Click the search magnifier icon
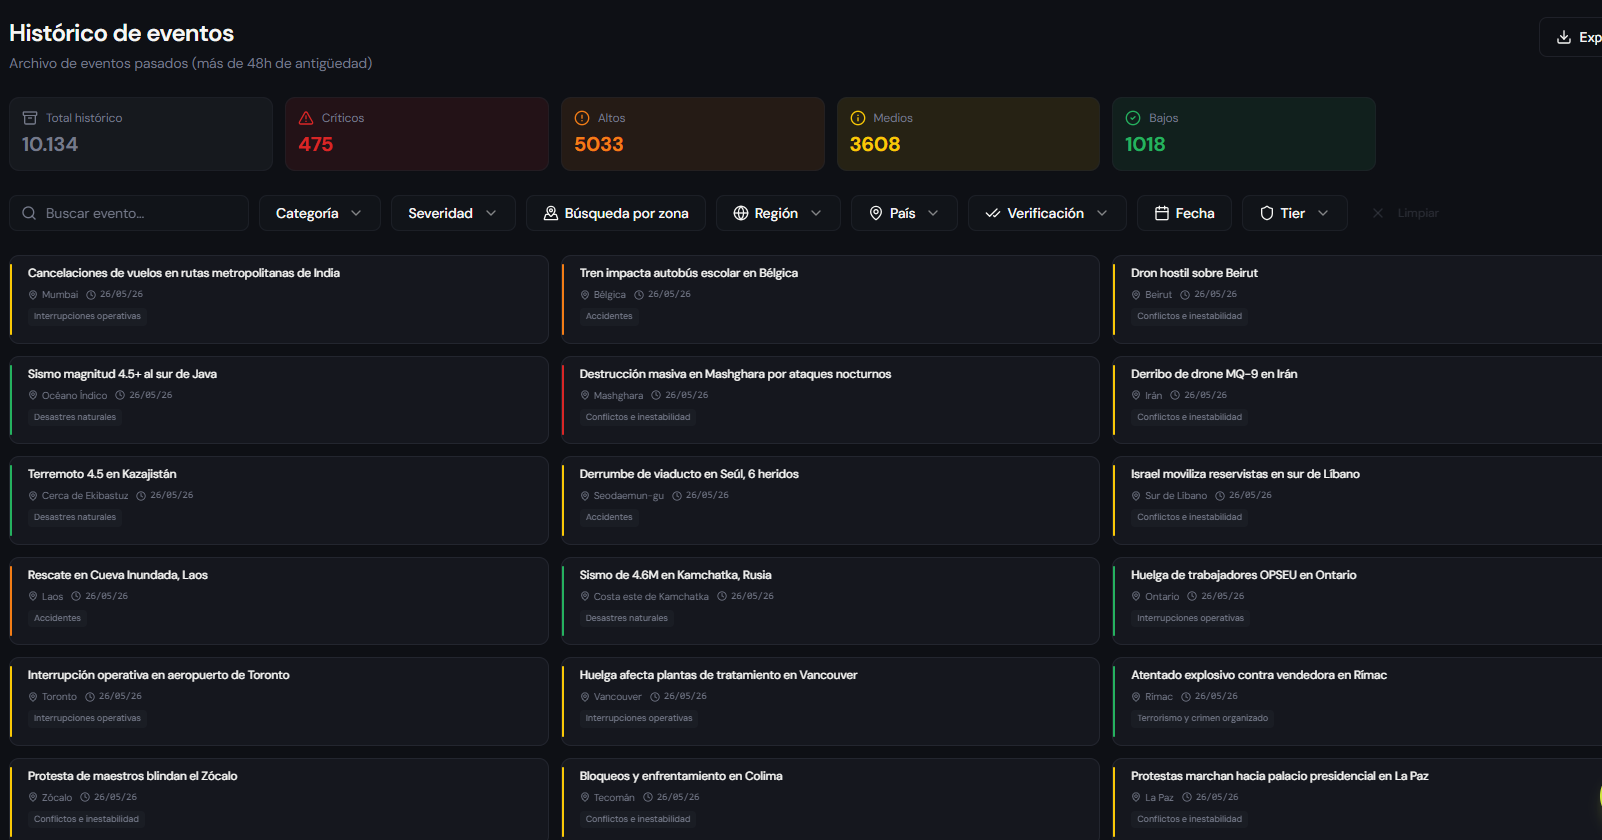The image size is (1602, 840). (x=30, y=213)
